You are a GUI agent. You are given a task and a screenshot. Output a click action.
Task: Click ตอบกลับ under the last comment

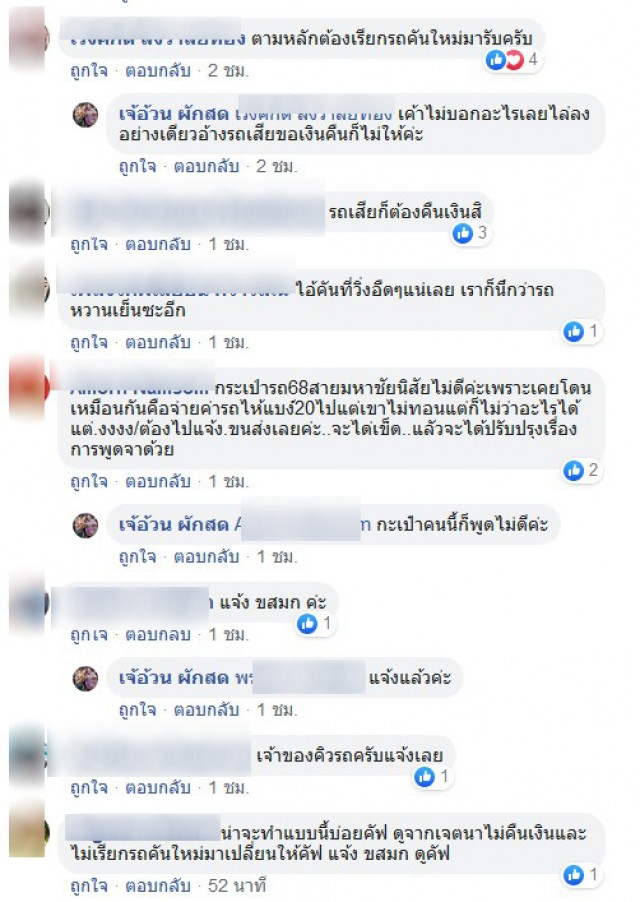pos(158,885)
